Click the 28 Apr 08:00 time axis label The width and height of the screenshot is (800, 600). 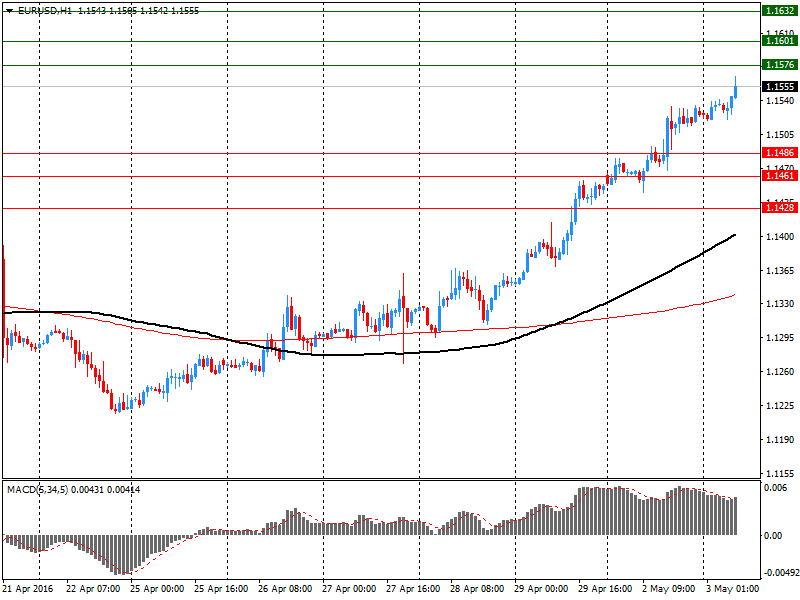point(478,589)
